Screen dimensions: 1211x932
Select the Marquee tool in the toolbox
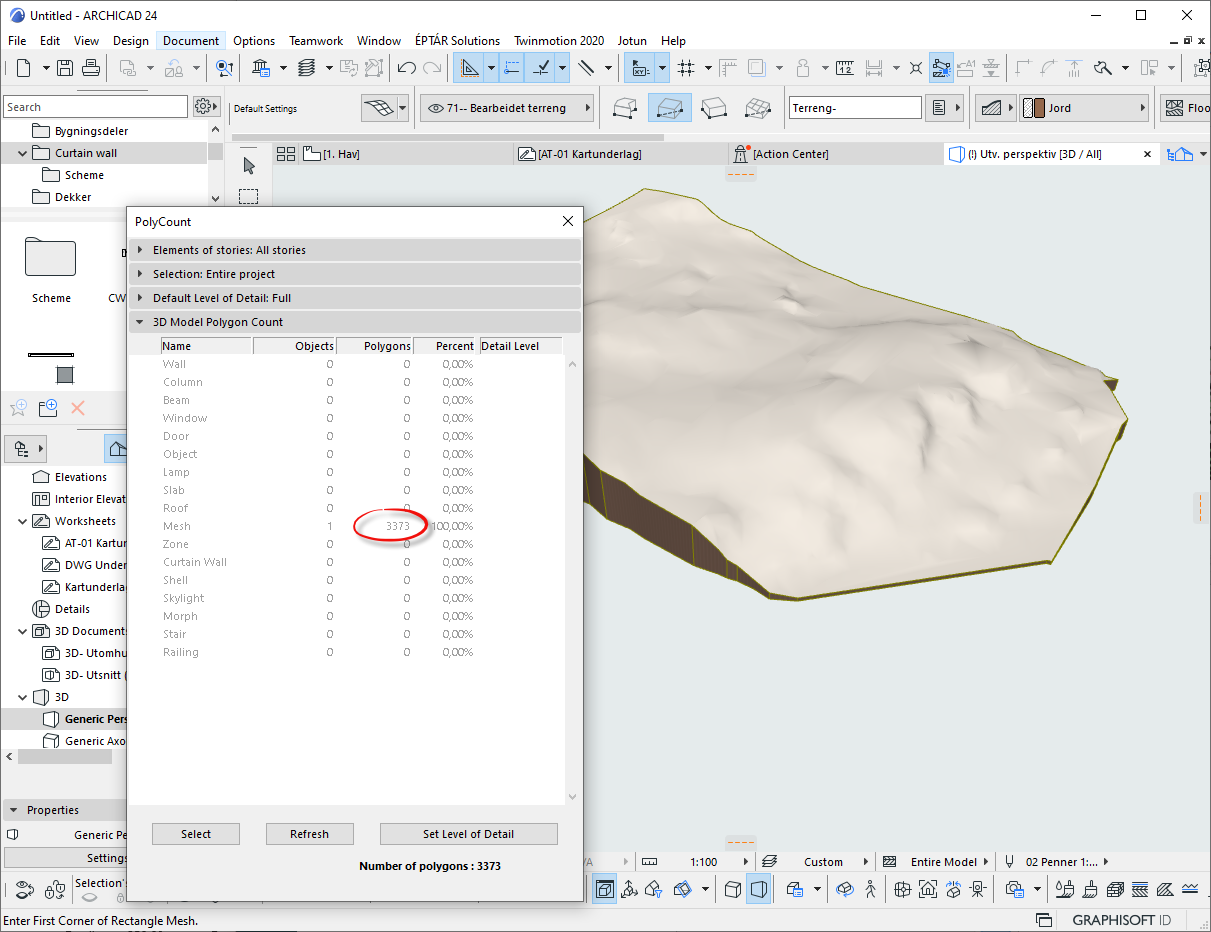point(249,197)
